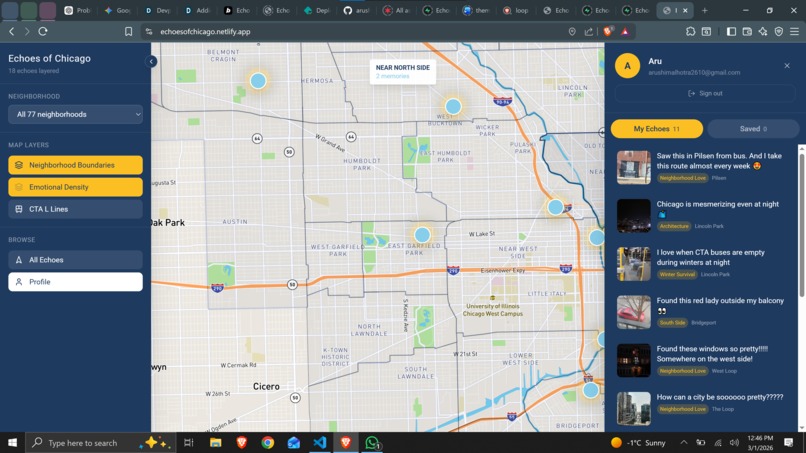
Task: Open File Explorer from the taskbar
Action: [x=215, y=443]
